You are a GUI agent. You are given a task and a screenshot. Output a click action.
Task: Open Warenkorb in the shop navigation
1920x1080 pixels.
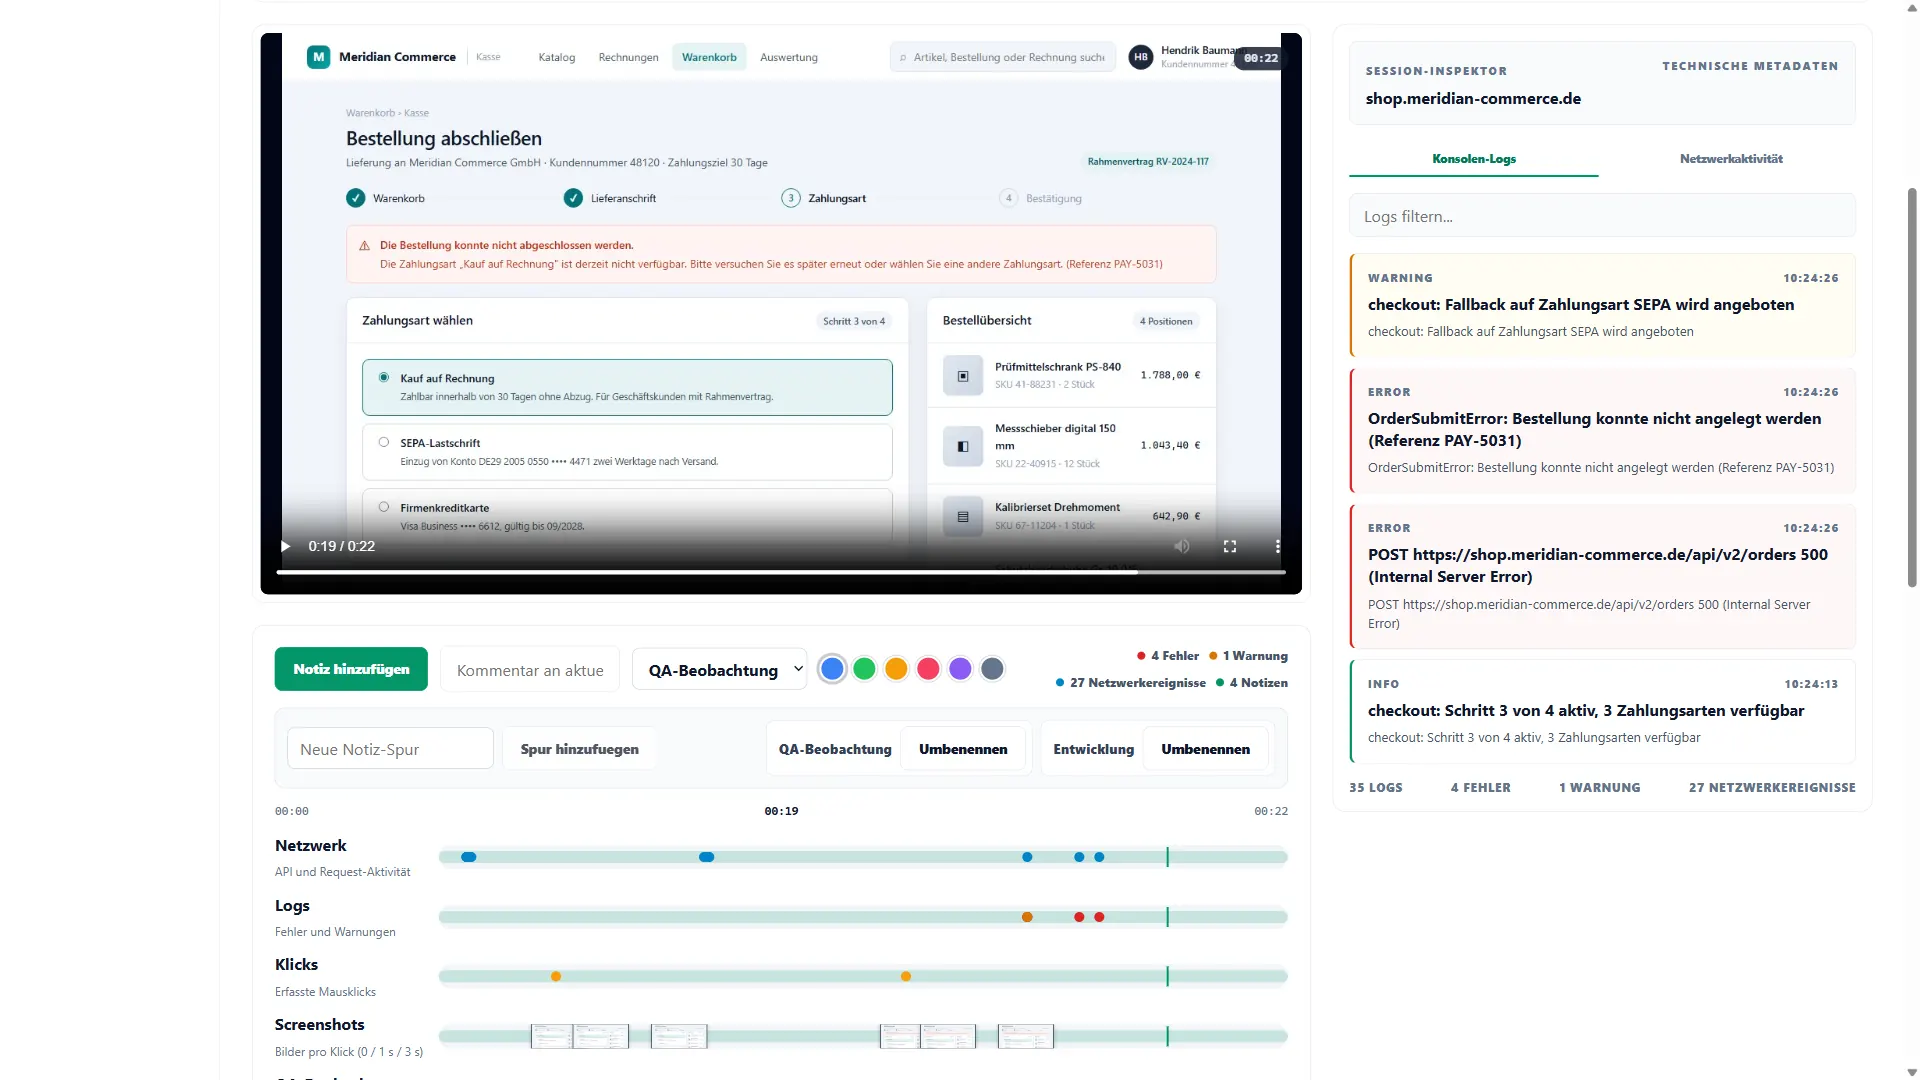709,57
